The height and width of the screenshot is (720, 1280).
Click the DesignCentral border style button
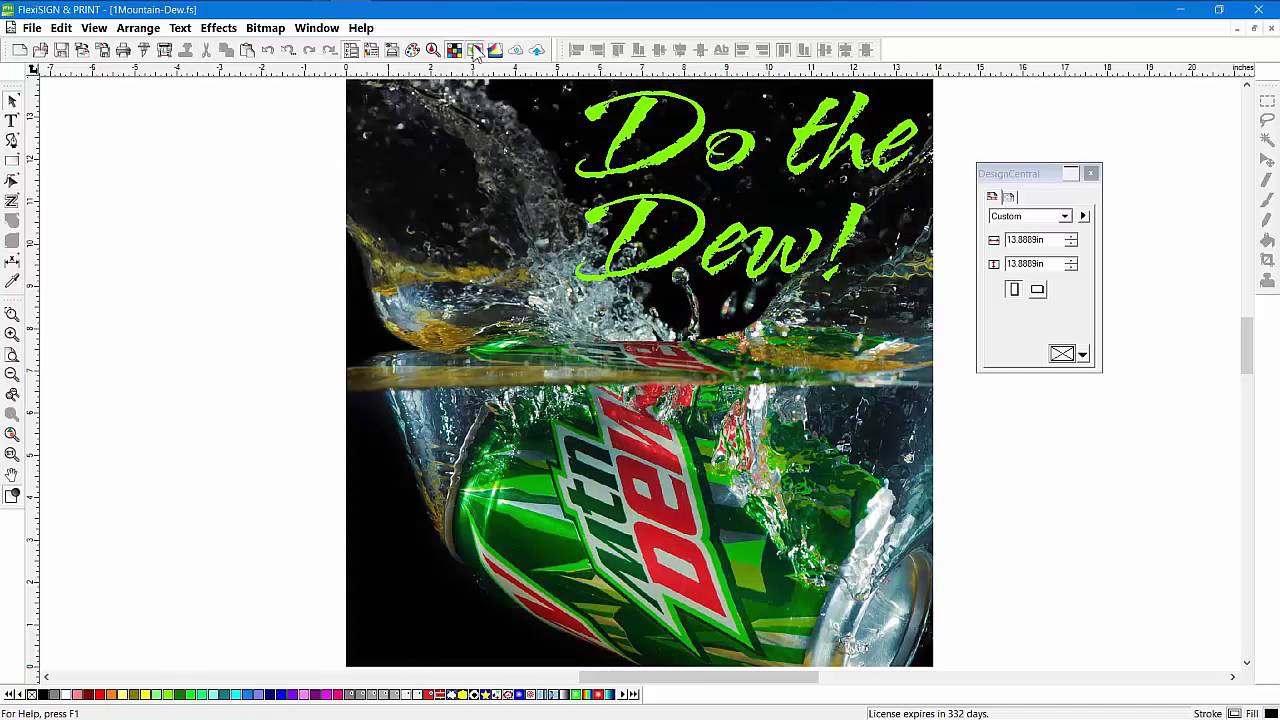[1062, 354]
